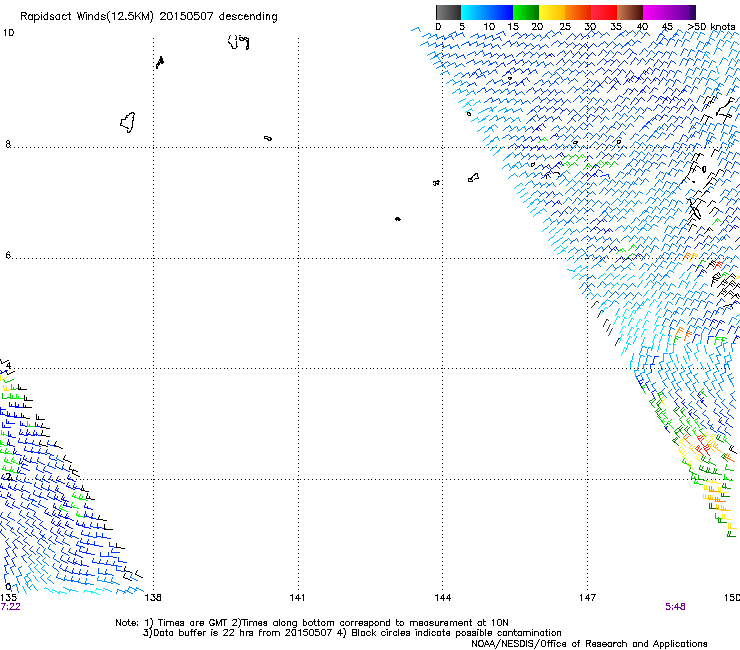Click the 'NOAA/NESDIS/Office of Research and Applications' credit

pos(589,644)
